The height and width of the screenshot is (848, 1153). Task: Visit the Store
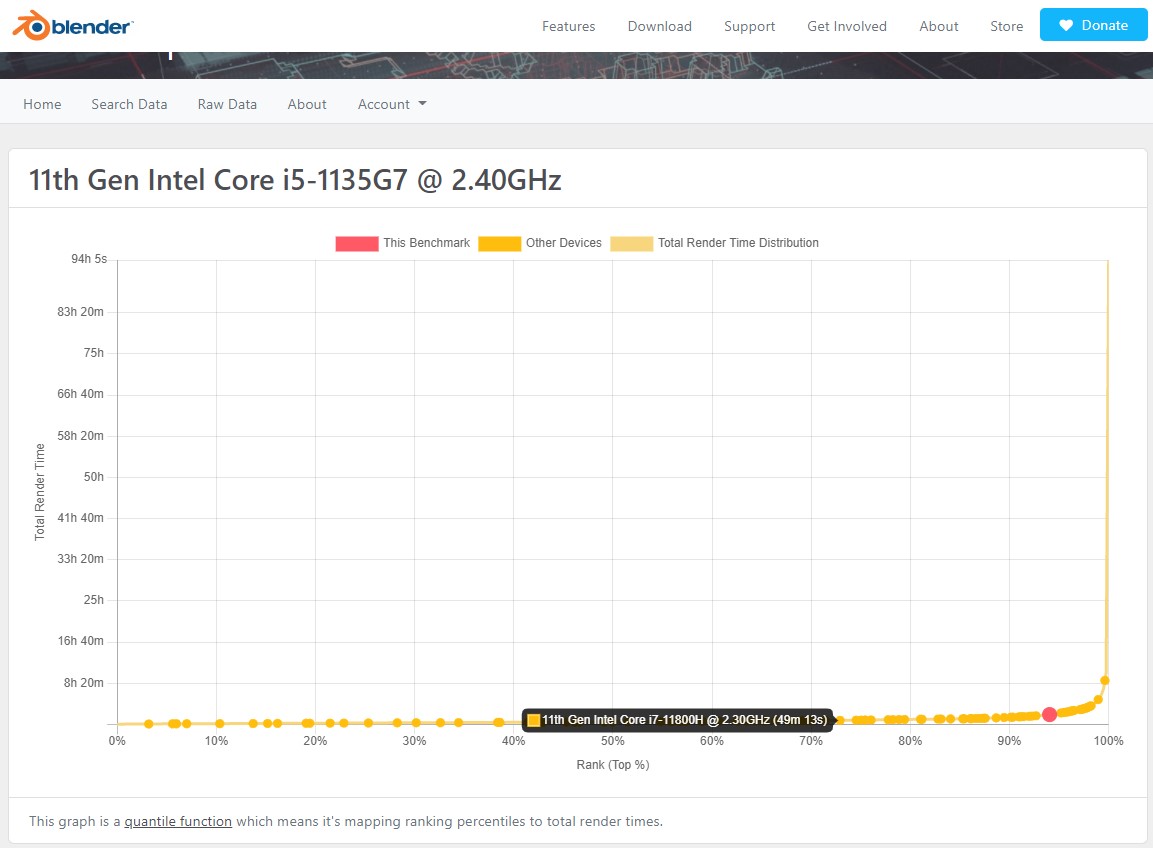[x=1006, y=26]
